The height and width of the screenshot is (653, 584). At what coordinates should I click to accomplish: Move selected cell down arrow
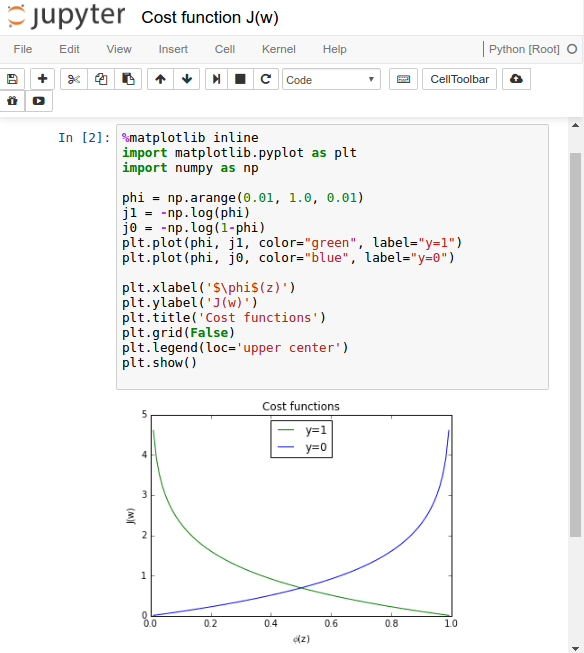(187, 79)
